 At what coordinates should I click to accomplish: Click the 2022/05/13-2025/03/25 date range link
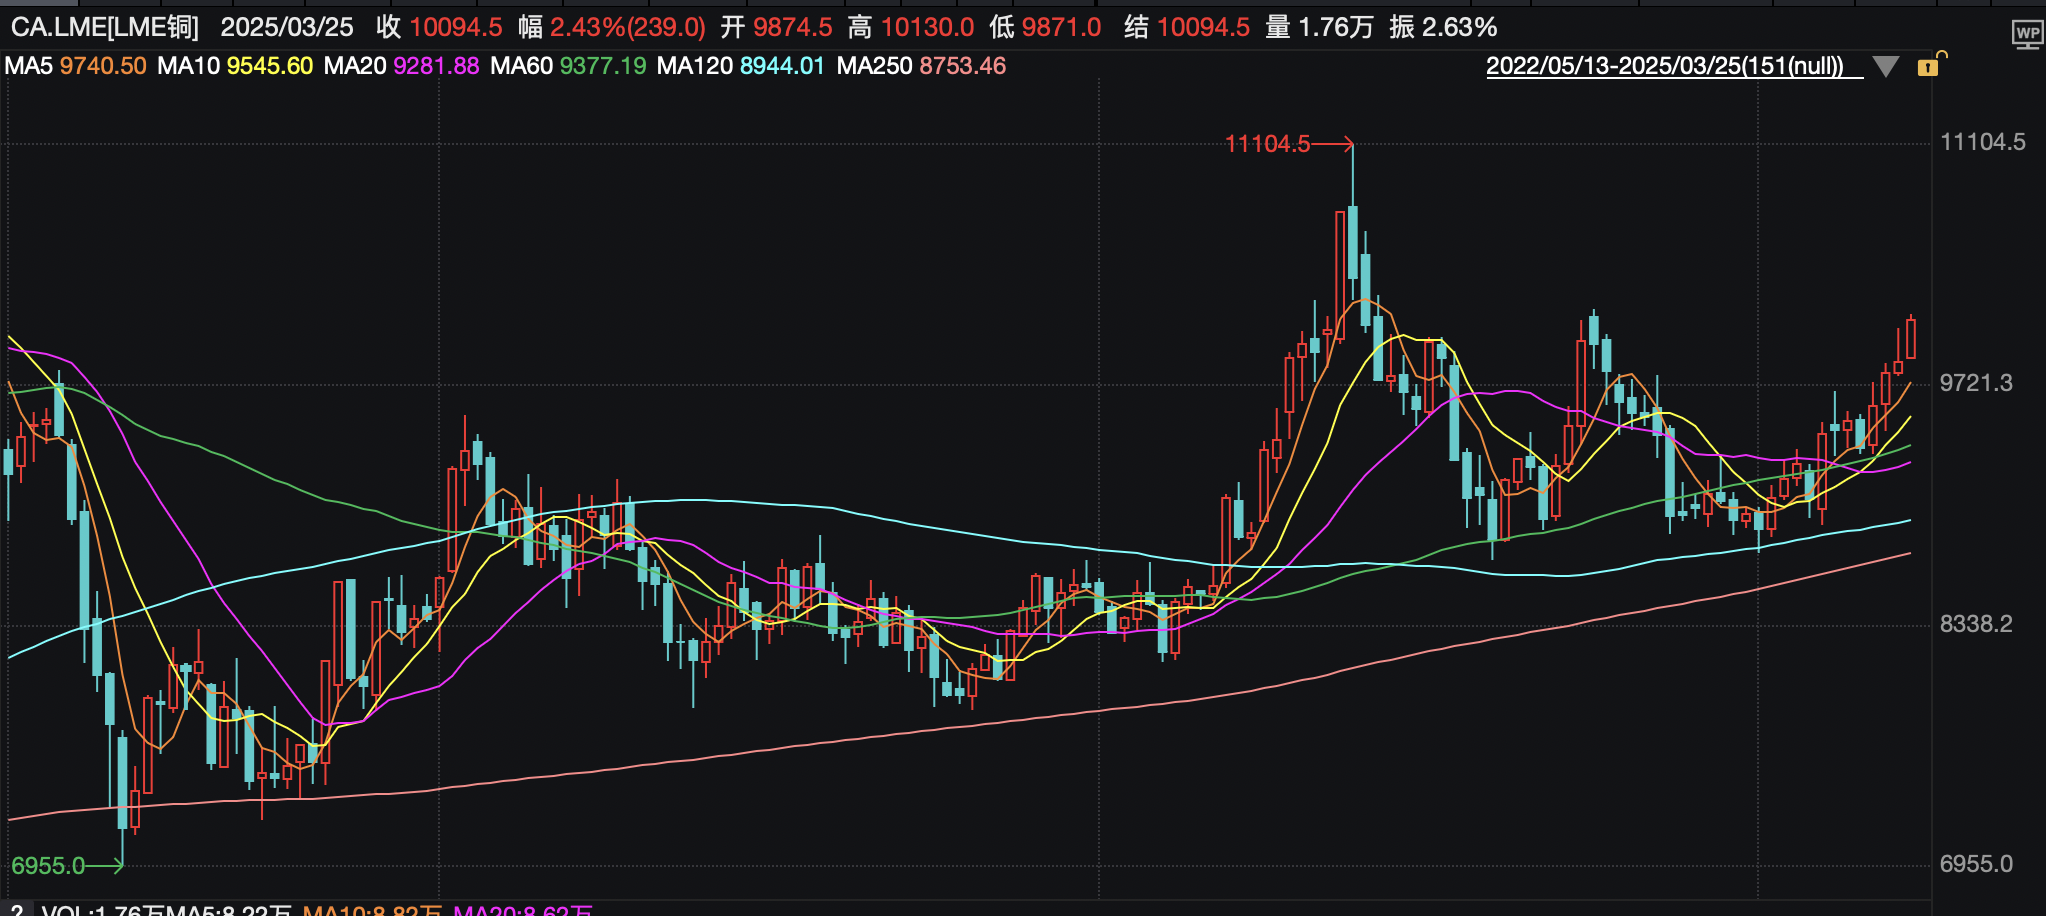click(1664, 66)
